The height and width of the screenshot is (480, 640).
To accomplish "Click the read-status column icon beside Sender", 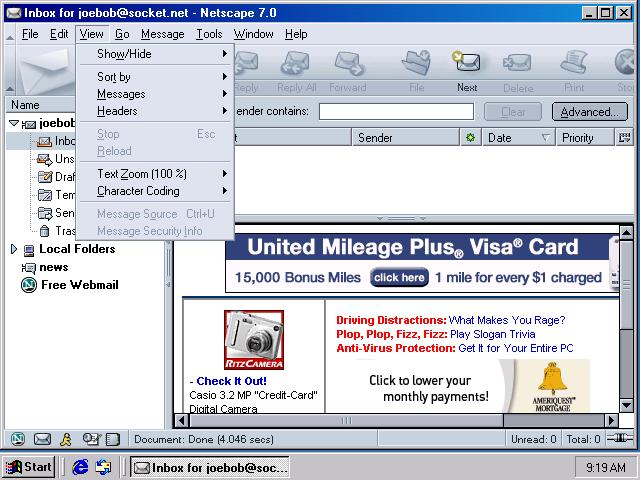I will pos(471,138).
